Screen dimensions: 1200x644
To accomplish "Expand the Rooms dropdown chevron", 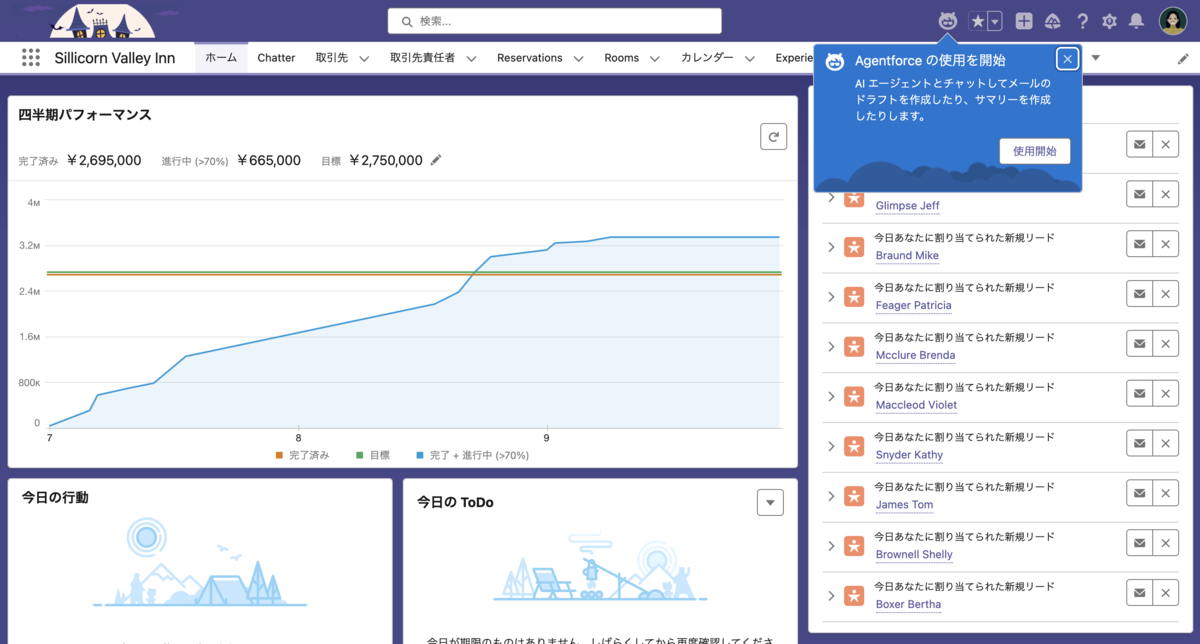I will click(656, 59).
